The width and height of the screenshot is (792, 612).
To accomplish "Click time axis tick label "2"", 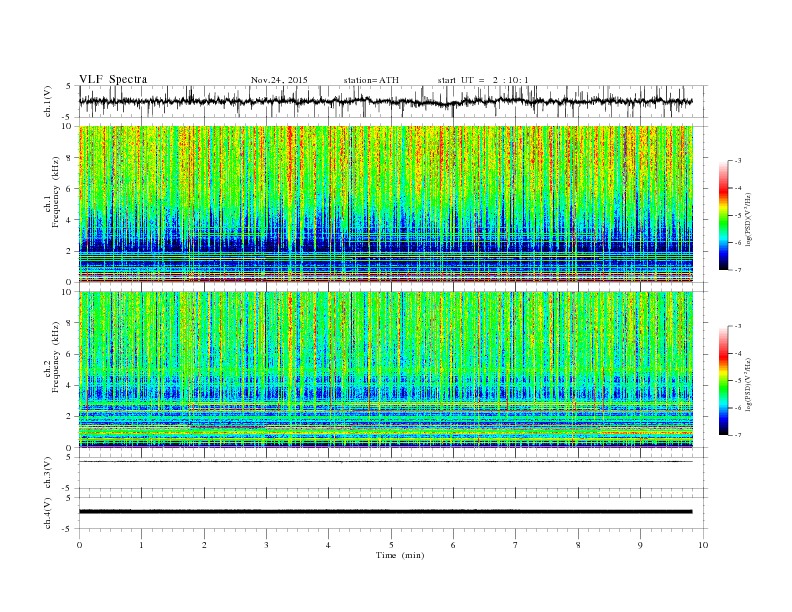I will [204, 545].
